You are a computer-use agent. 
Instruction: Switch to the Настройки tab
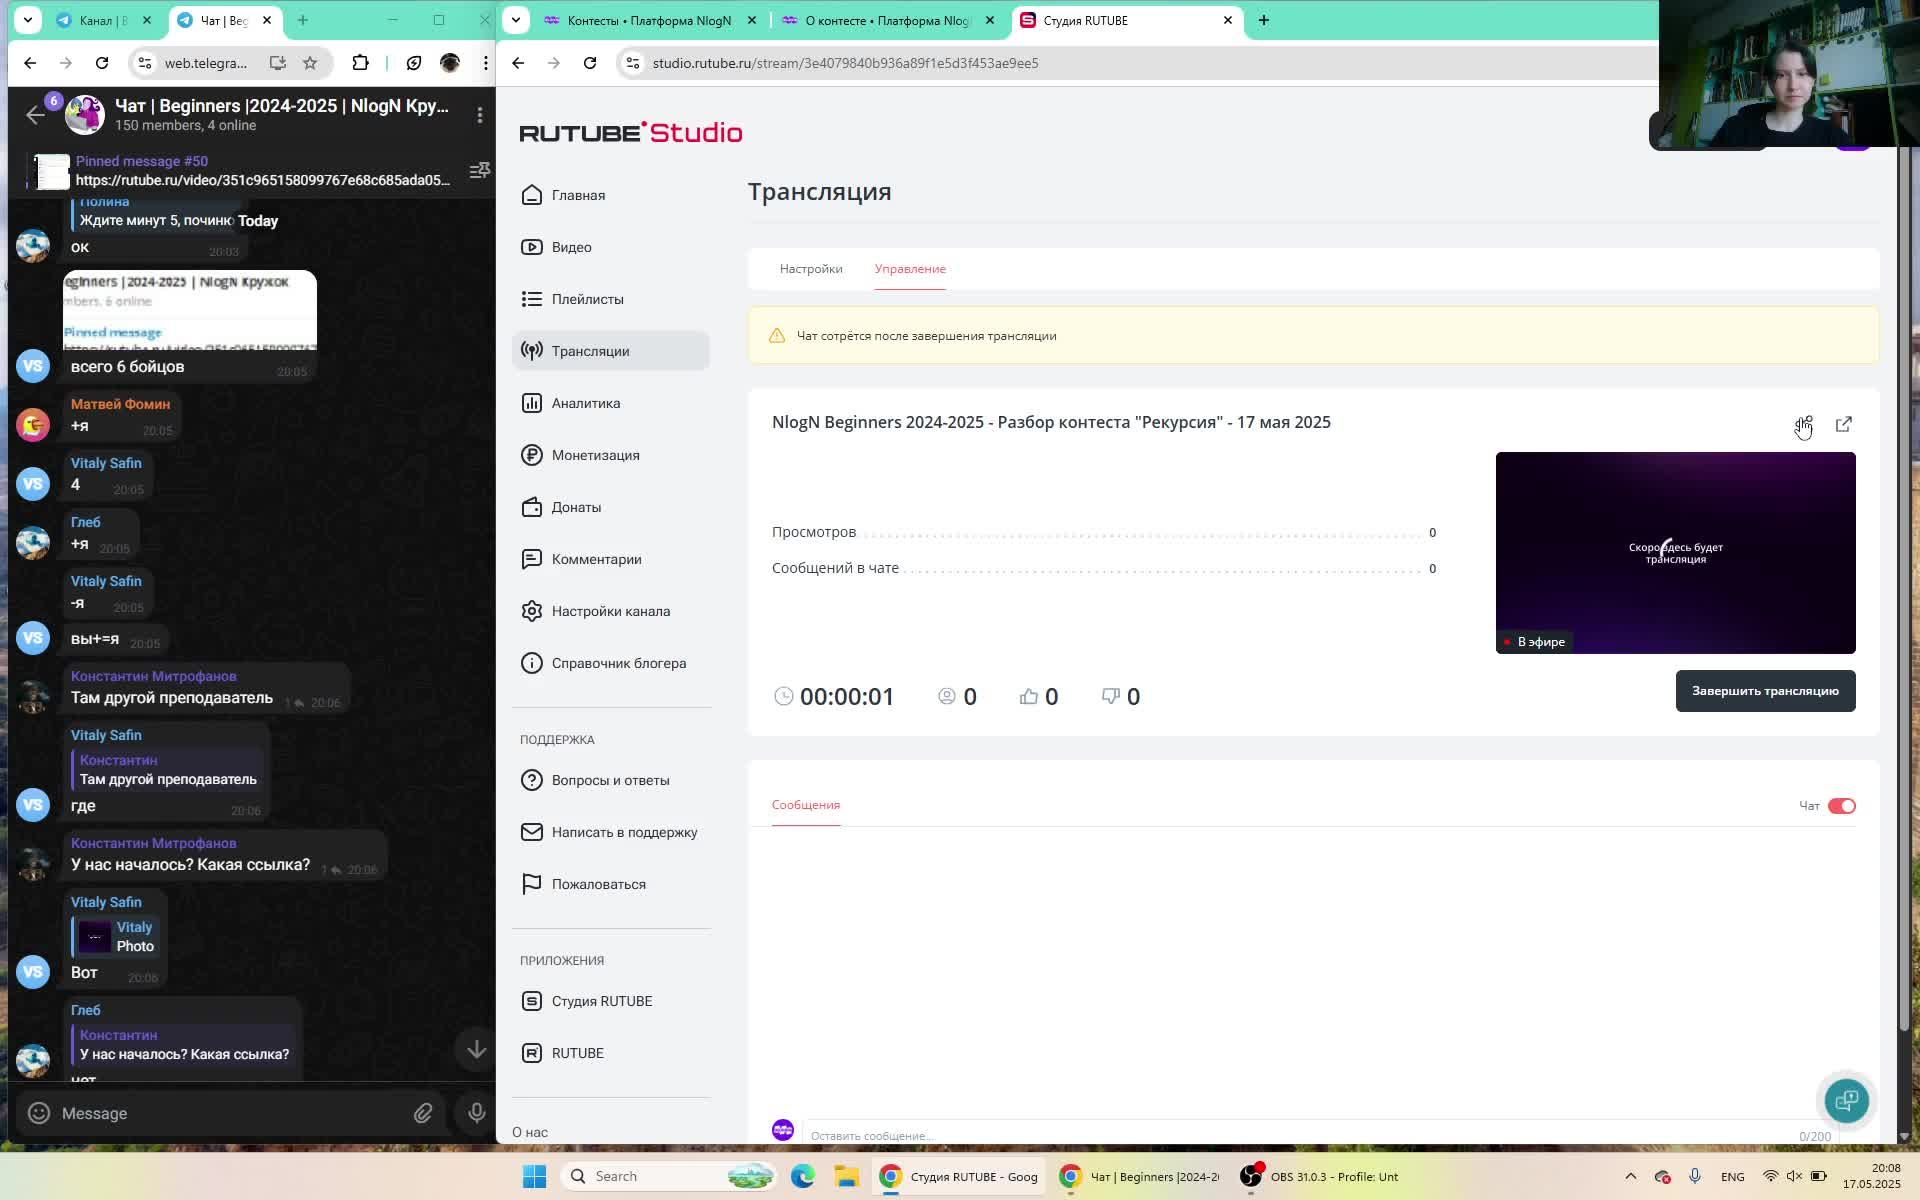[x=810, y=269]
